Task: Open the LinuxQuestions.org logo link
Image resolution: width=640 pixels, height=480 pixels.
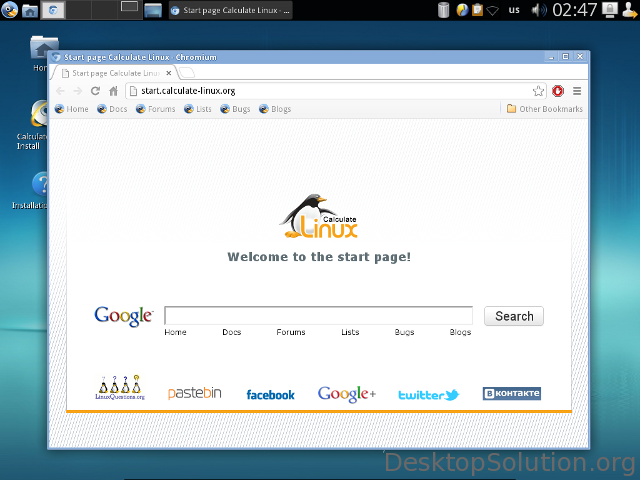Action: [120, 388]
